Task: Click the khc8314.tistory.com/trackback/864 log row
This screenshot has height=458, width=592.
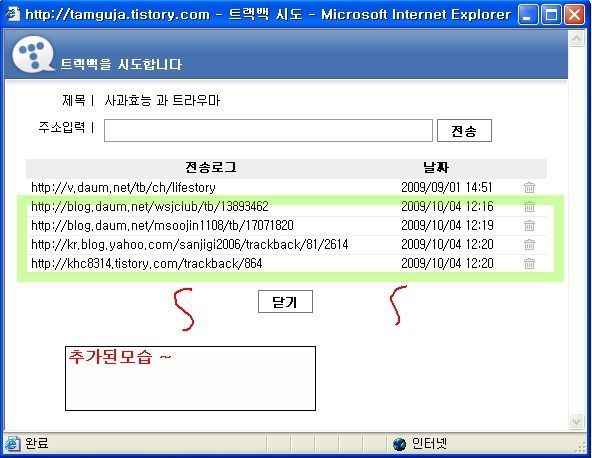Action: click(287, 263)
